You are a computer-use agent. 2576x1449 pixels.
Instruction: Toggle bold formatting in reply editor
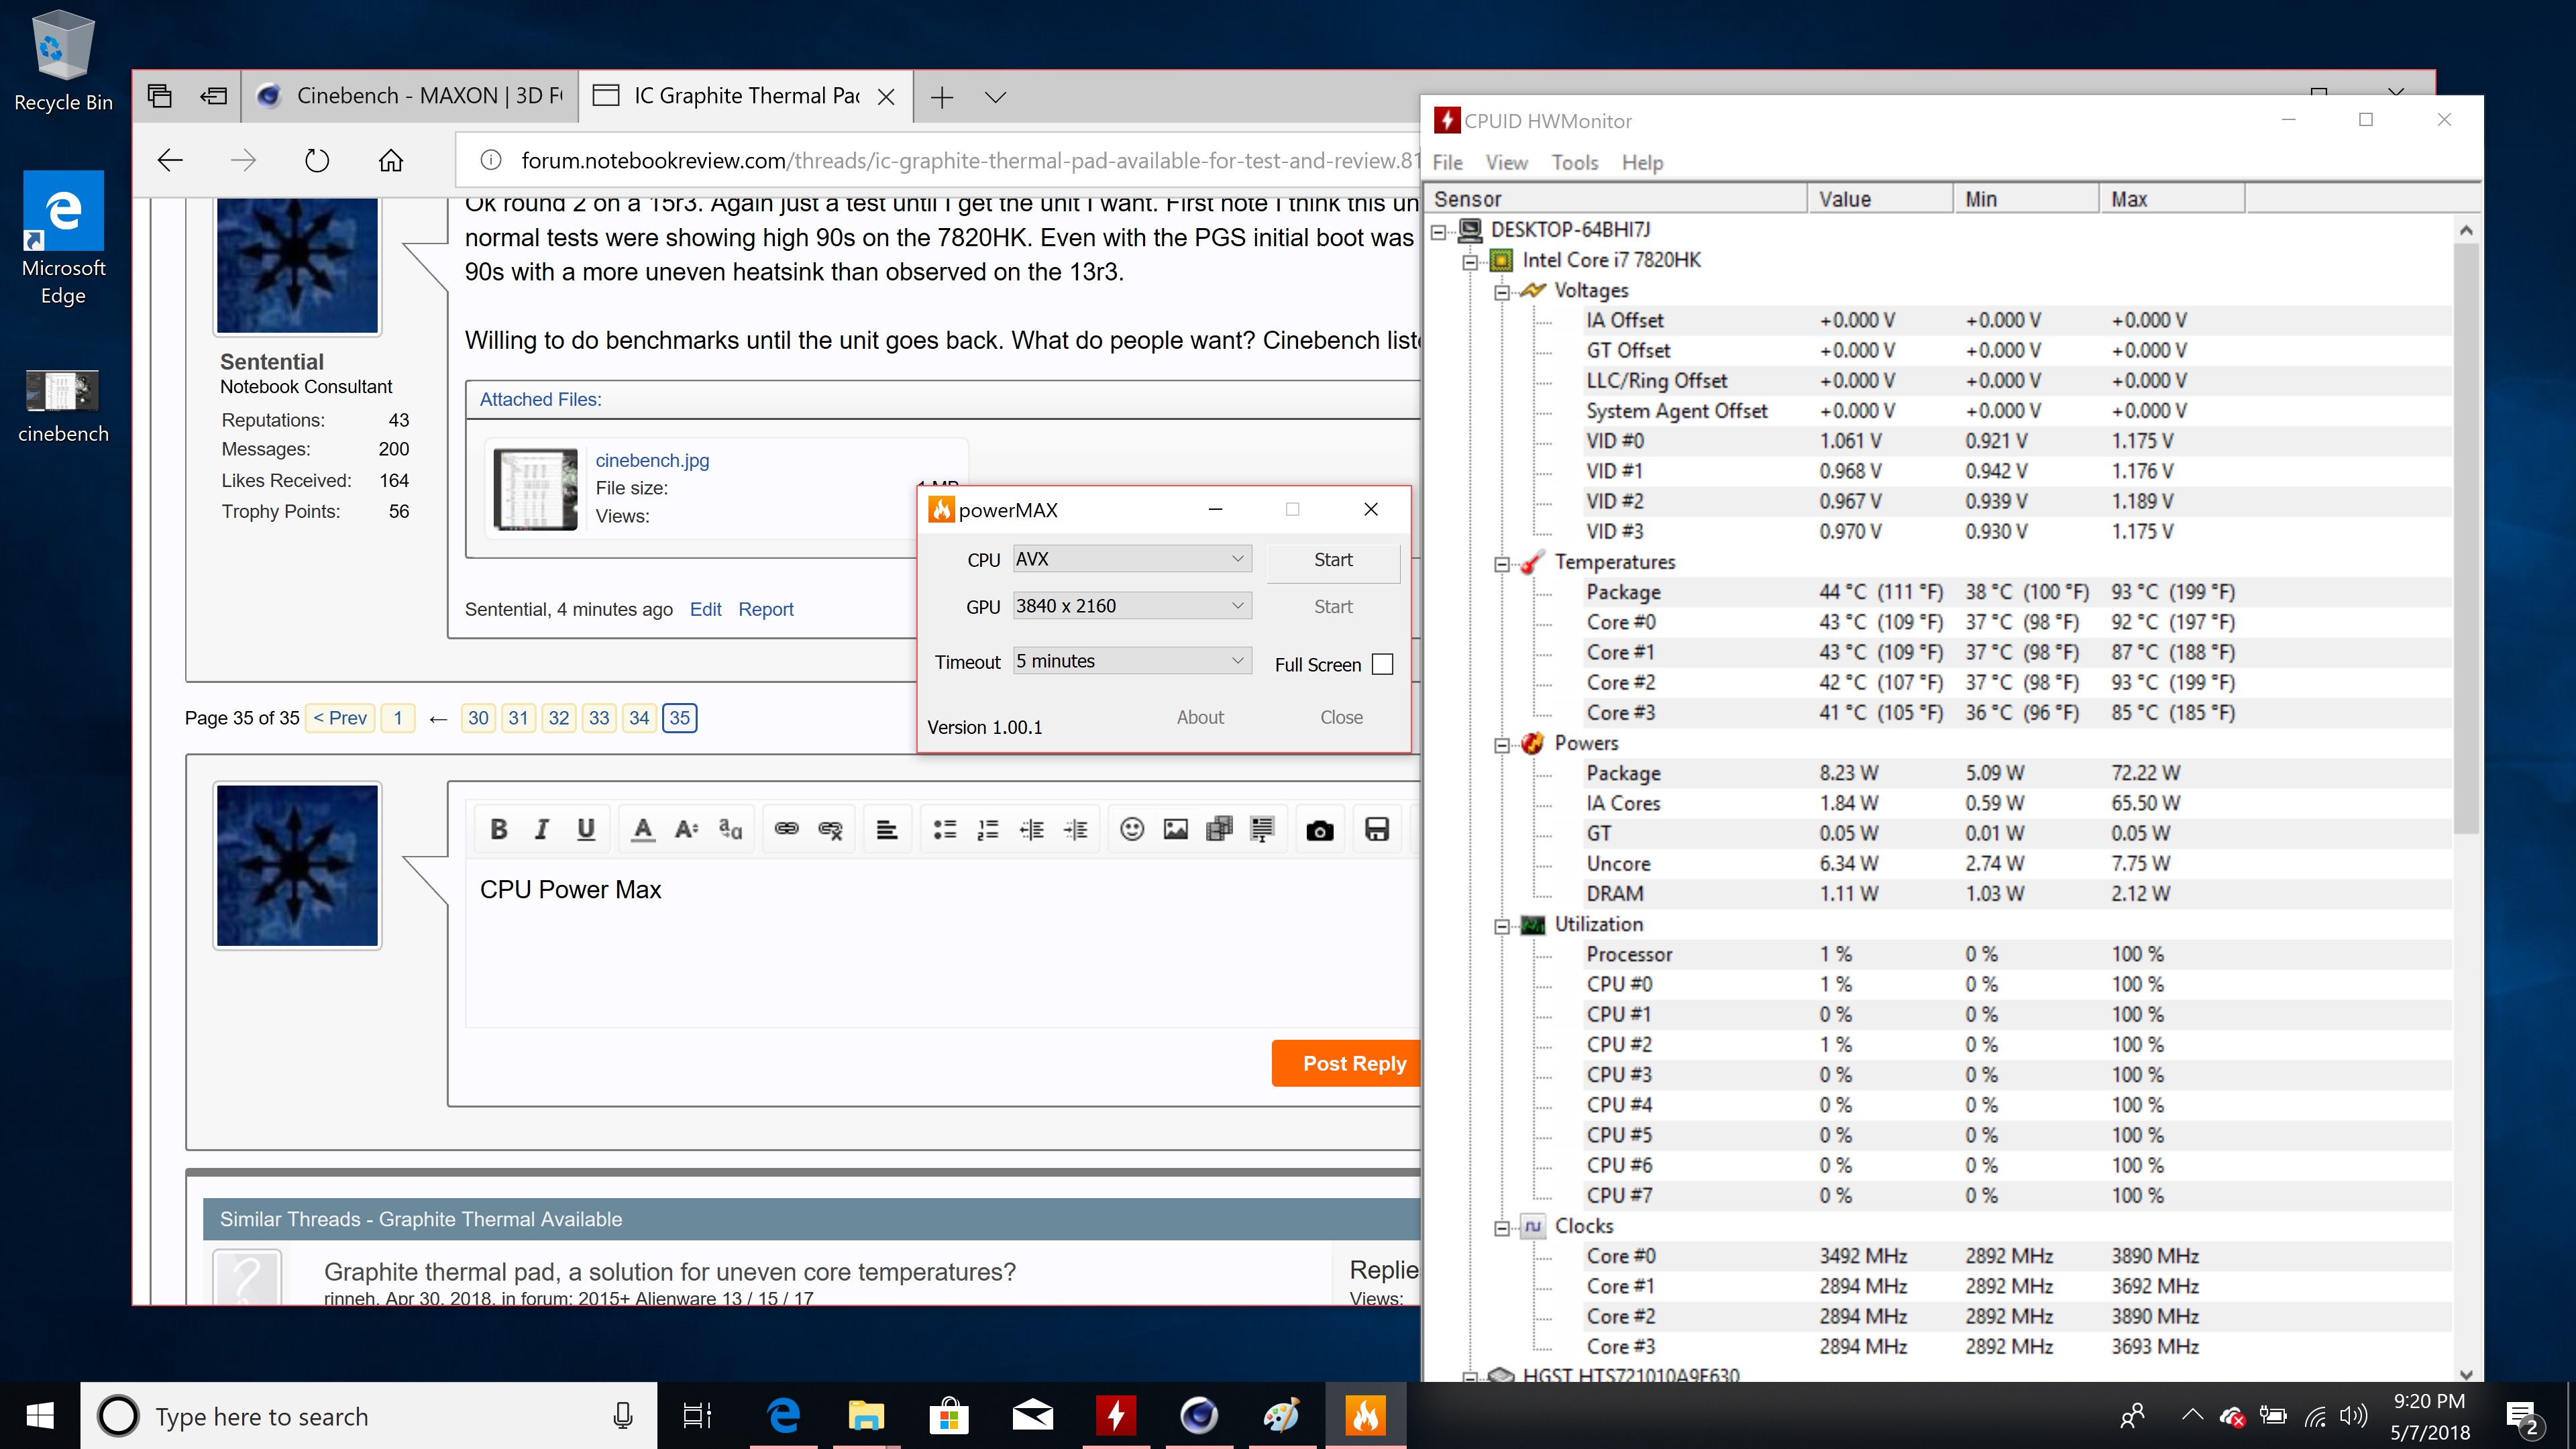click(x=498, y=829)
